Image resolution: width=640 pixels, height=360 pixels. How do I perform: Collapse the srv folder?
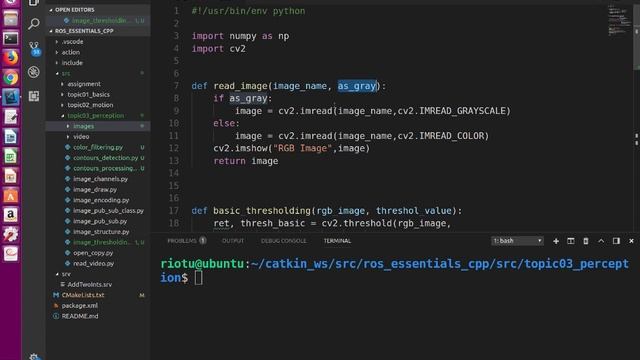98,274
